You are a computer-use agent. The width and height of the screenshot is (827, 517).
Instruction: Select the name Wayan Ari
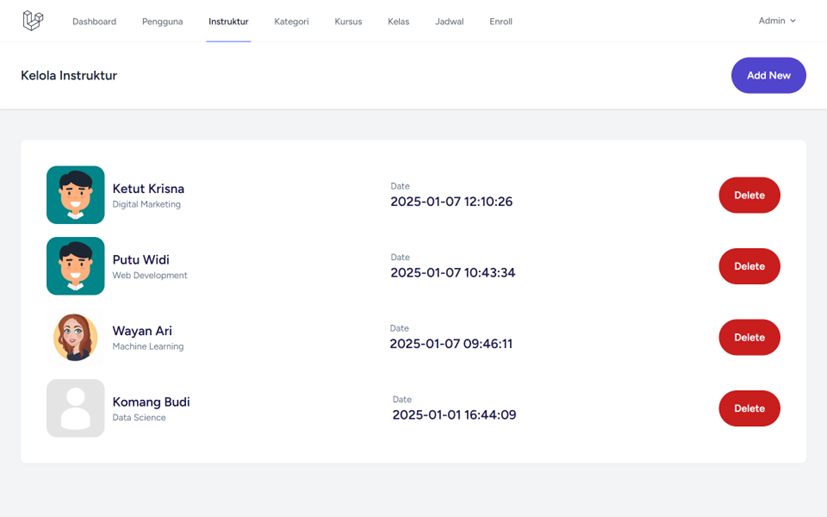coord(142,331)
